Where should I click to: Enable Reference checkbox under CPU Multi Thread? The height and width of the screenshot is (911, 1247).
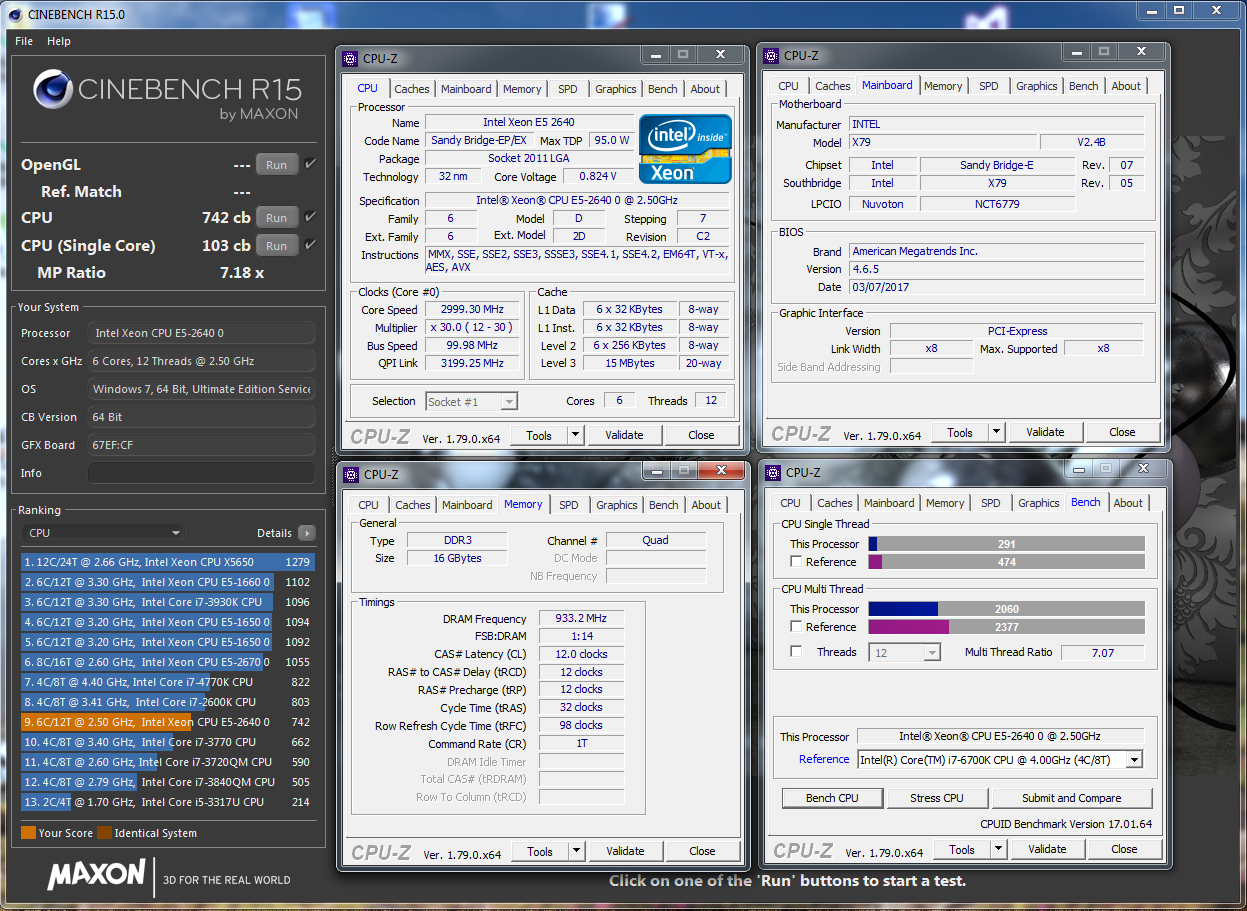(796, 627)
